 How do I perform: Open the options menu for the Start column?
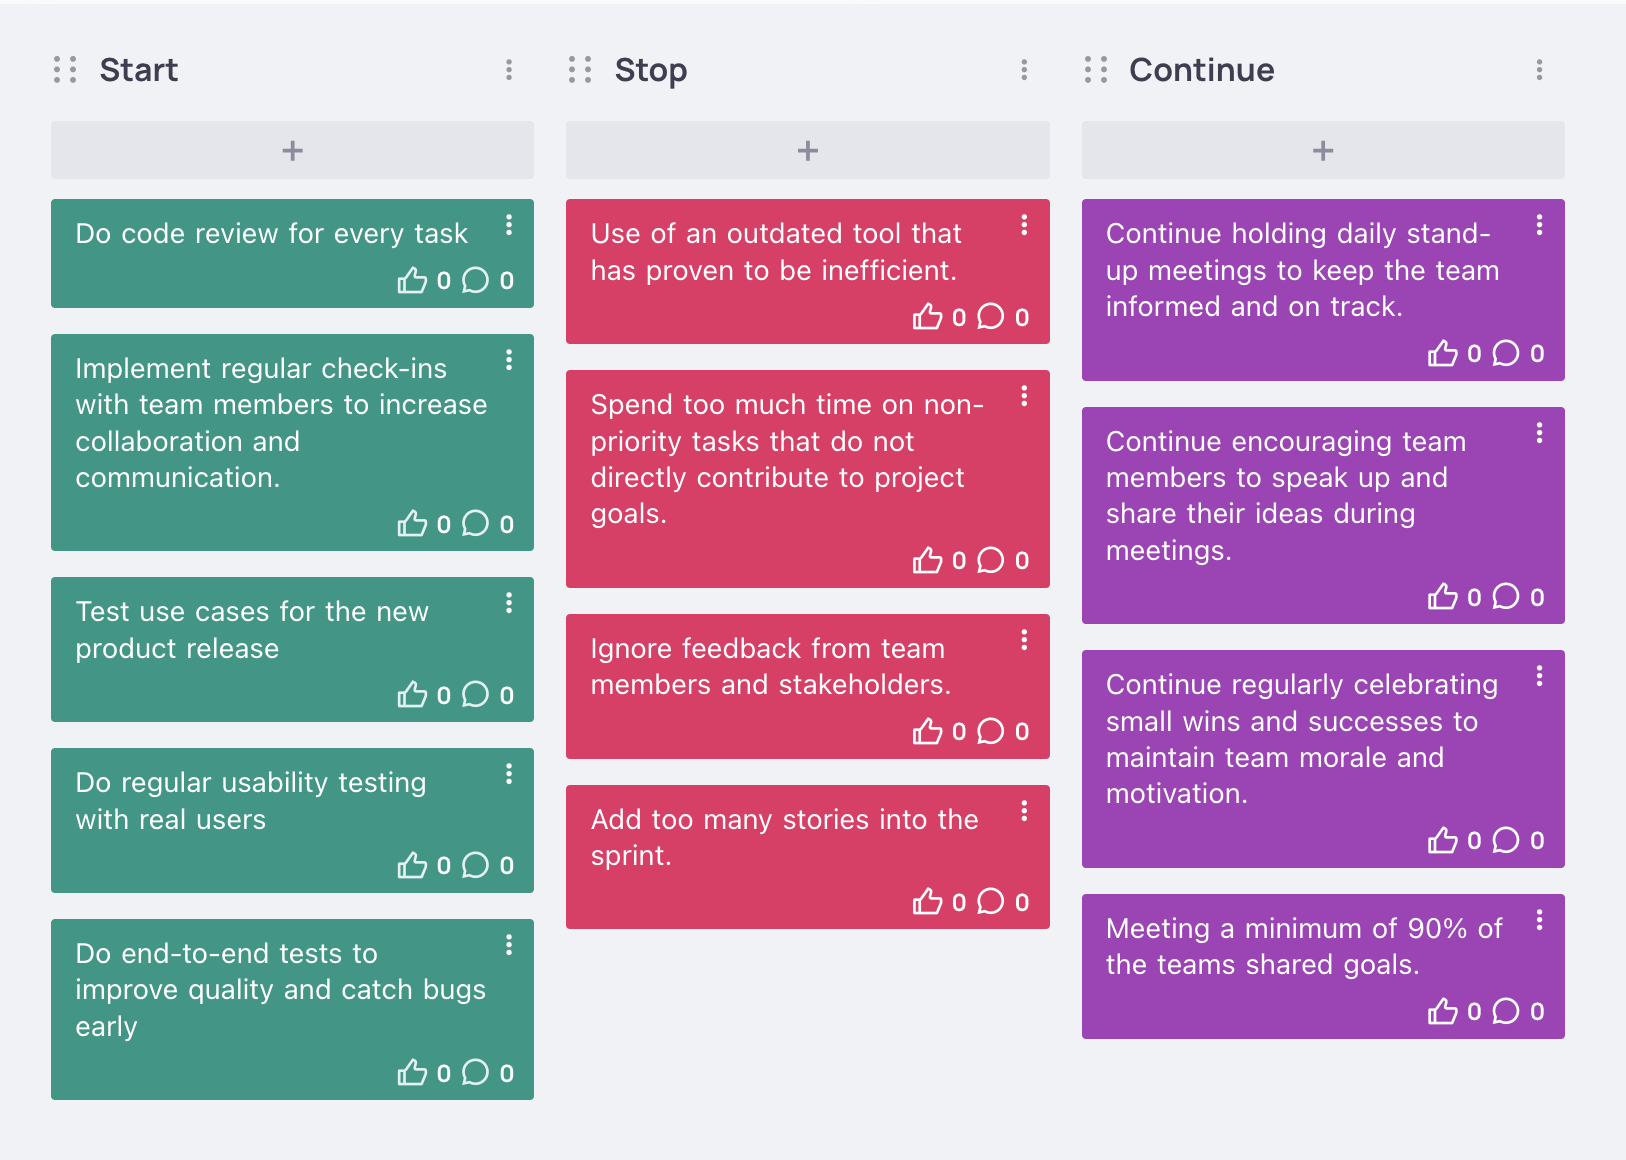(x=509, y=70)
